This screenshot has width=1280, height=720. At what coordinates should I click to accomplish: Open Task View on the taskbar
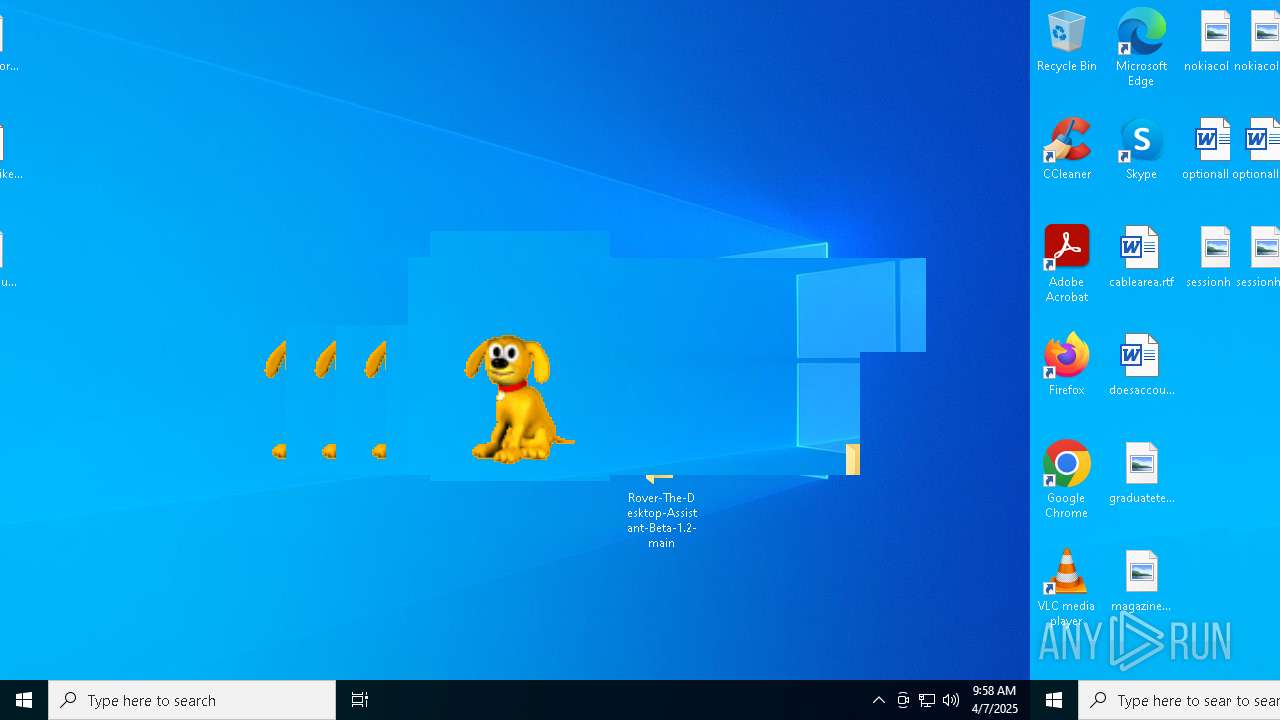(x=360, y=700)
